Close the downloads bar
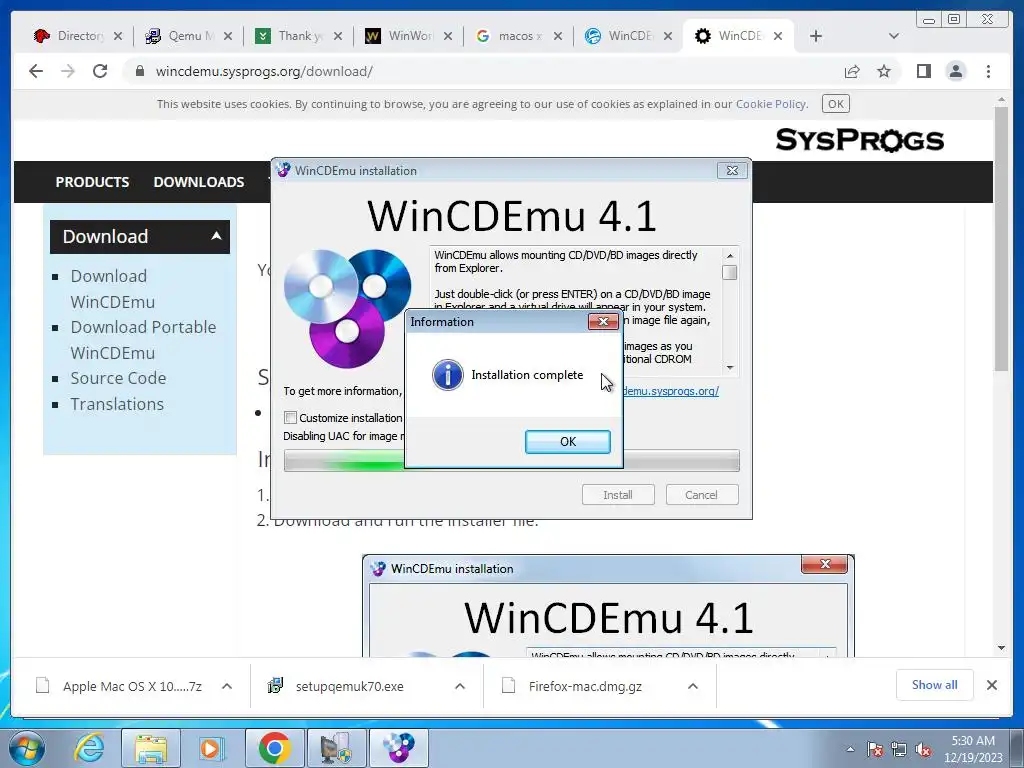Viewport: 1024px width, 768px height. tap(991, 685)
